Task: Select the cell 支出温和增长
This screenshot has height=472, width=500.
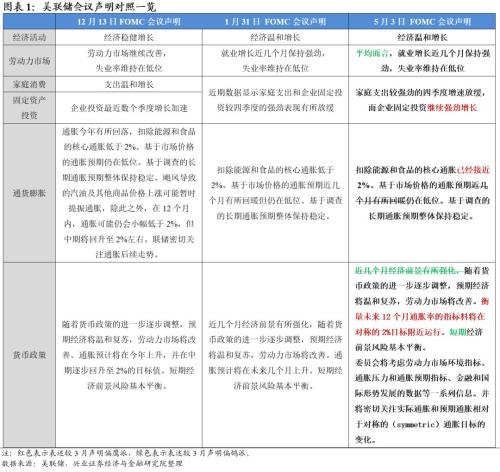Action: 129,84
